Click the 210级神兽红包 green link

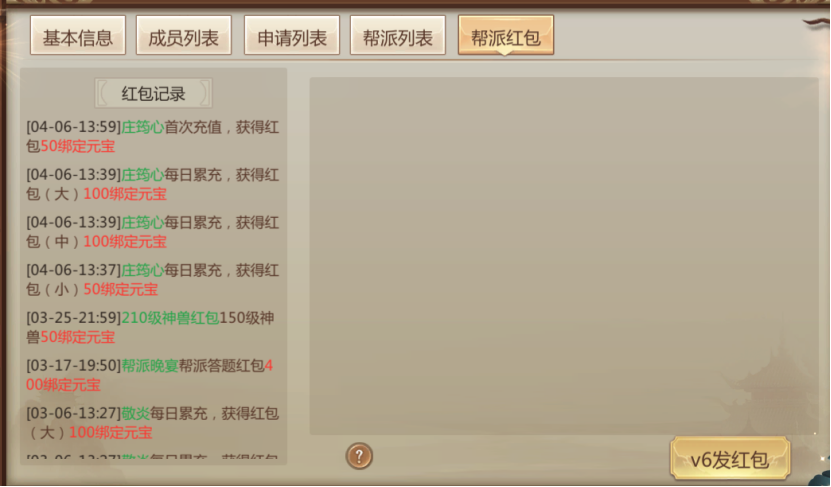170,318
